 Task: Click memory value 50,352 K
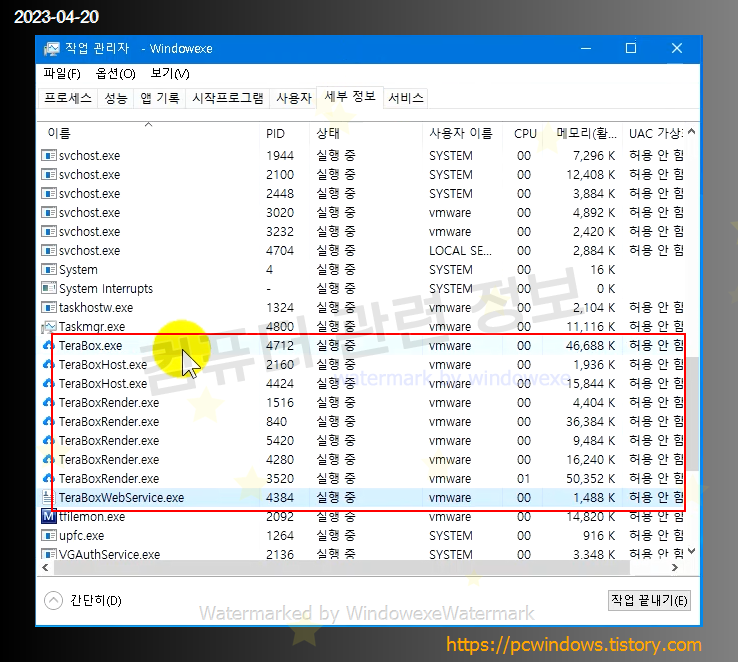tap(590, 479)
